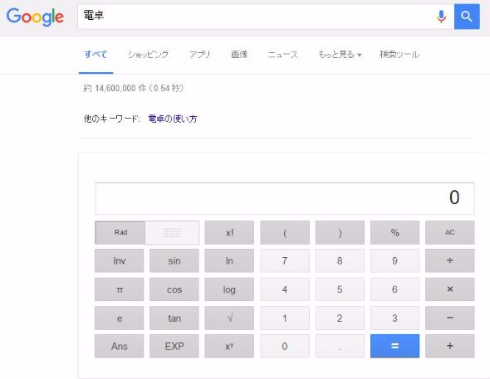
Task: Insert Euler's constant e
Action: tap(119, 318)
